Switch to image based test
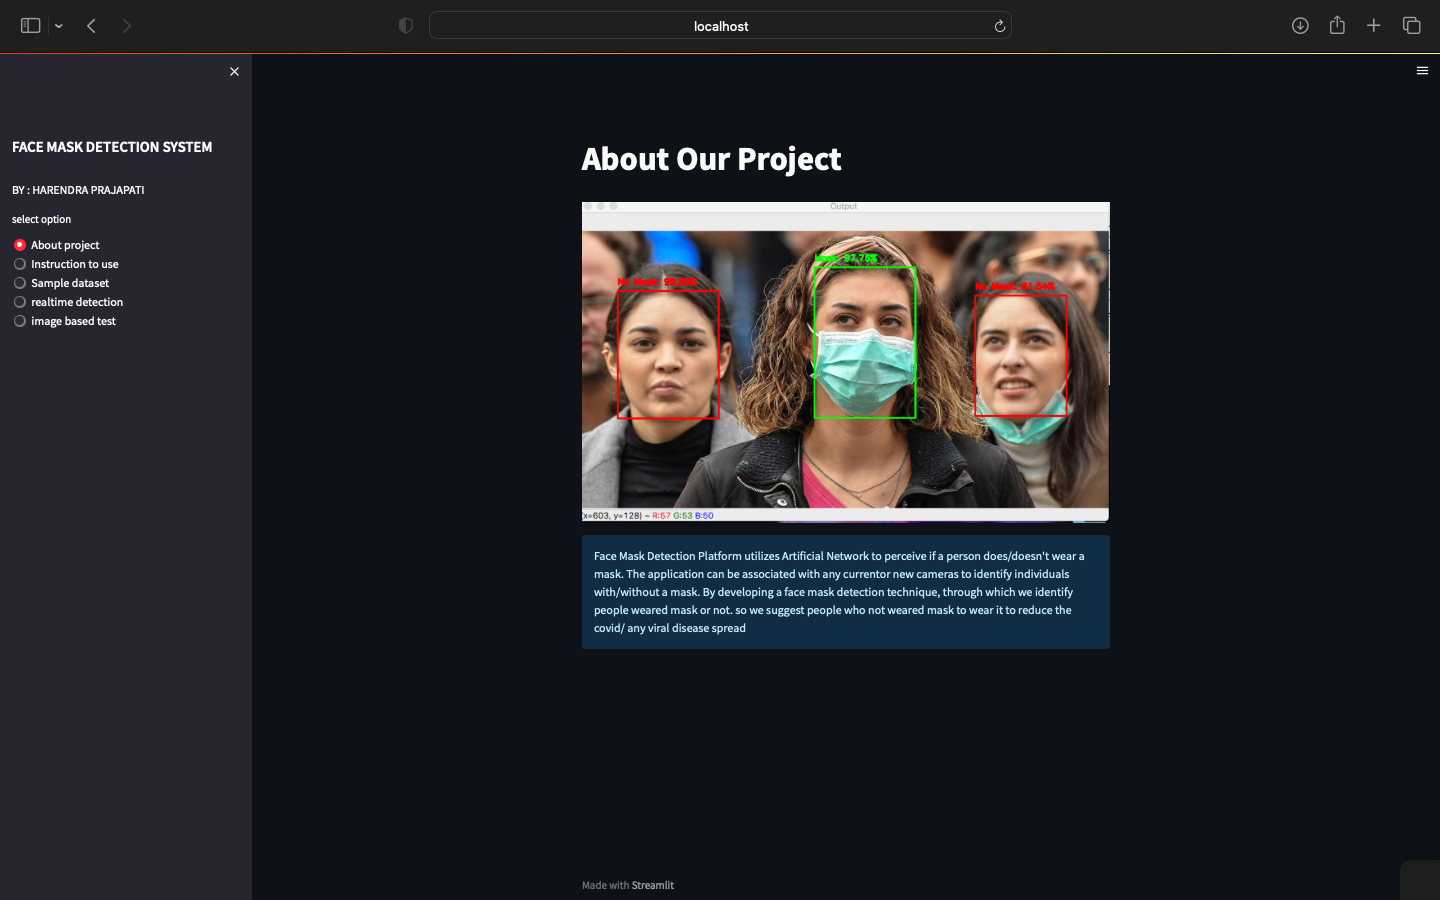The width and height of the screenshot is (1440, 900). tap(73, 320)
